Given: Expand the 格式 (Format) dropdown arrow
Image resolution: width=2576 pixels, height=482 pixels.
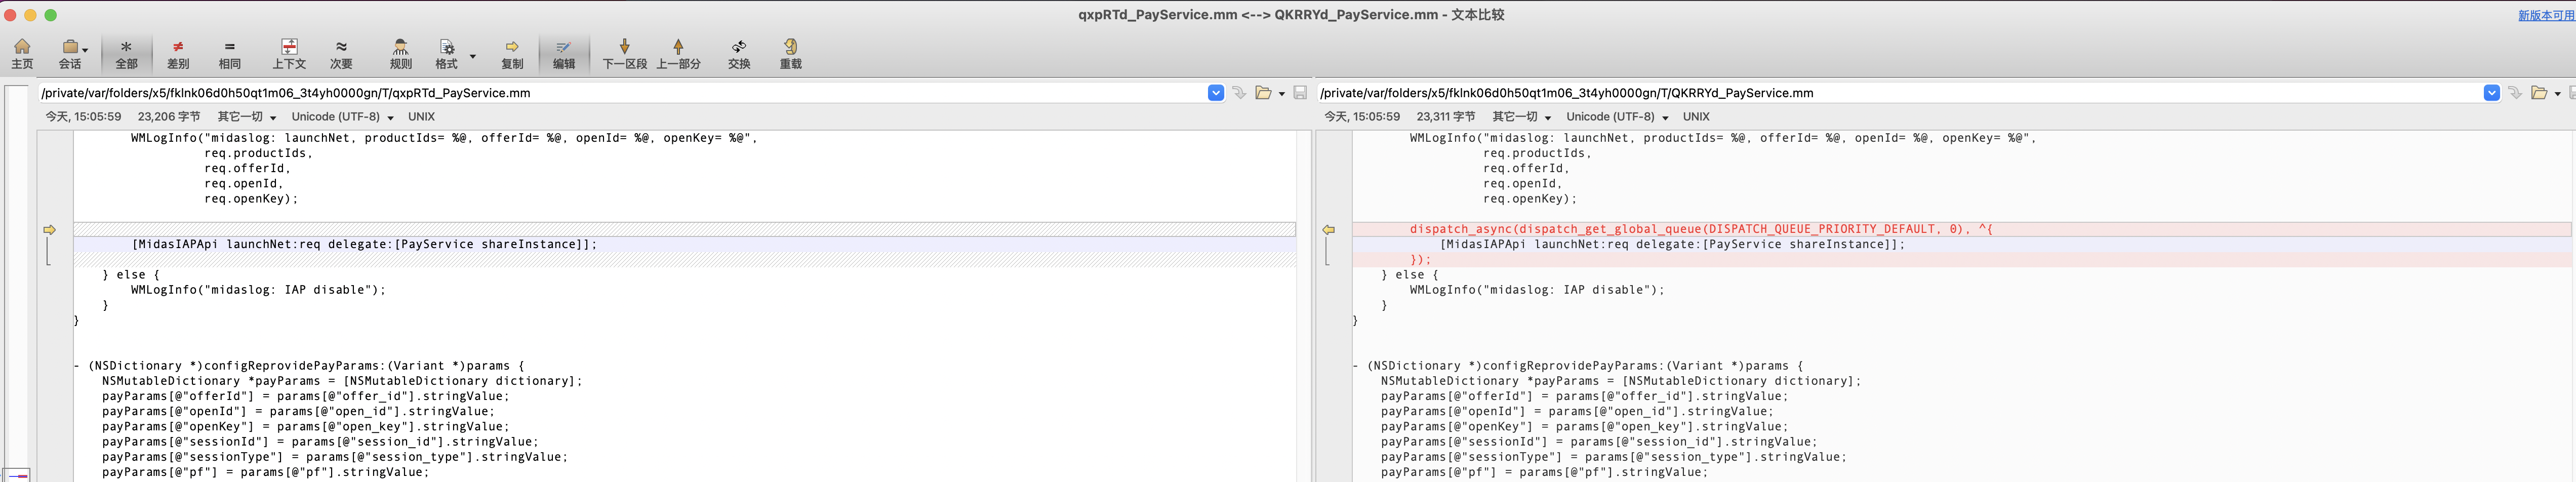Looking at the screenshot, I should [473, 56].
